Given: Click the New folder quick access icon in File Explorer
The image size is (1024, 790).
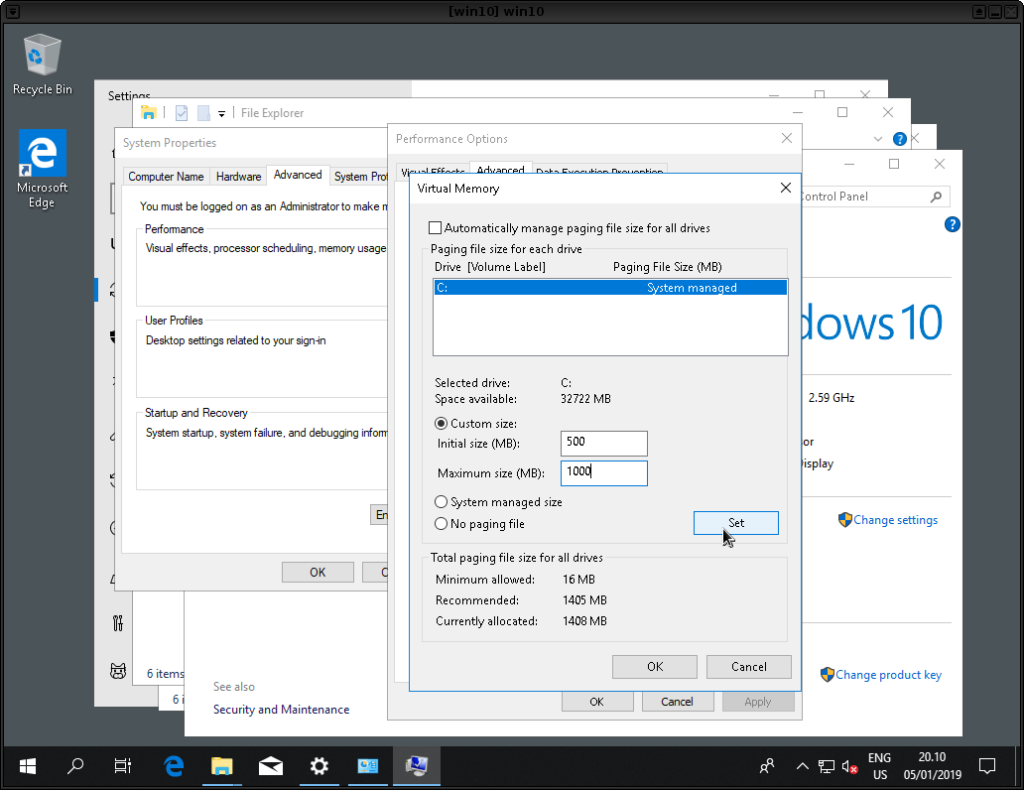Looking at the screenshot, I should tap(203, 113).
